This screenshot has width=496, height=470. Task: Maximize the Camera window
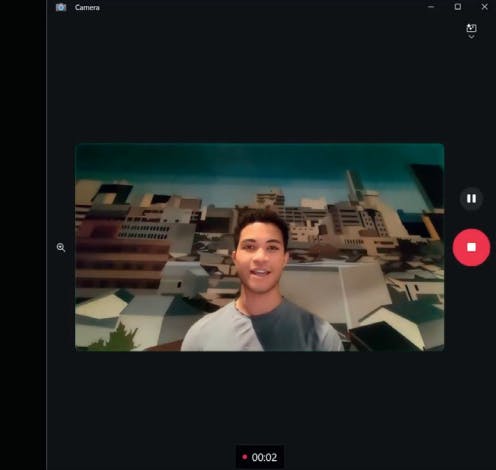458,7
